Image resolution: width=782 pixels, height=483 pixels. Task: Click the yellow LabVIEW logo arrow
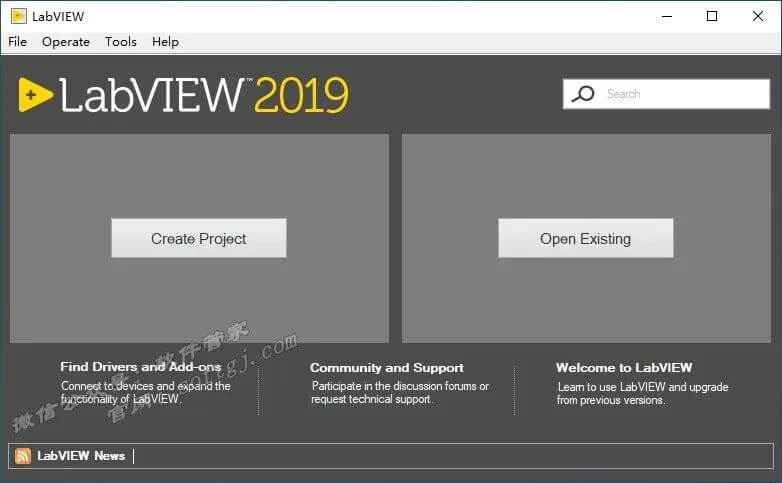tap(35, 94)
